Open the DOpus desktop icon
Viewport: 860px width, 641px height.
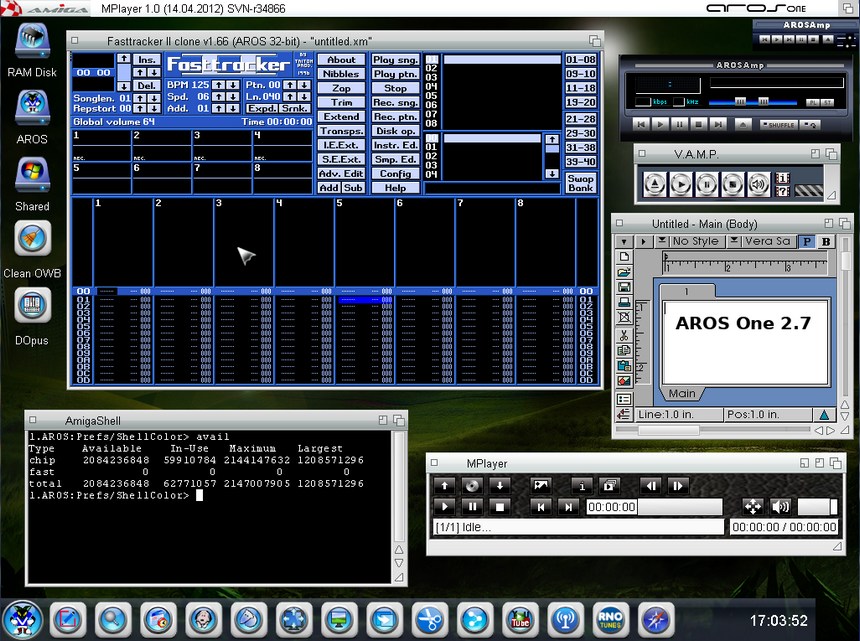coord(32,305)
